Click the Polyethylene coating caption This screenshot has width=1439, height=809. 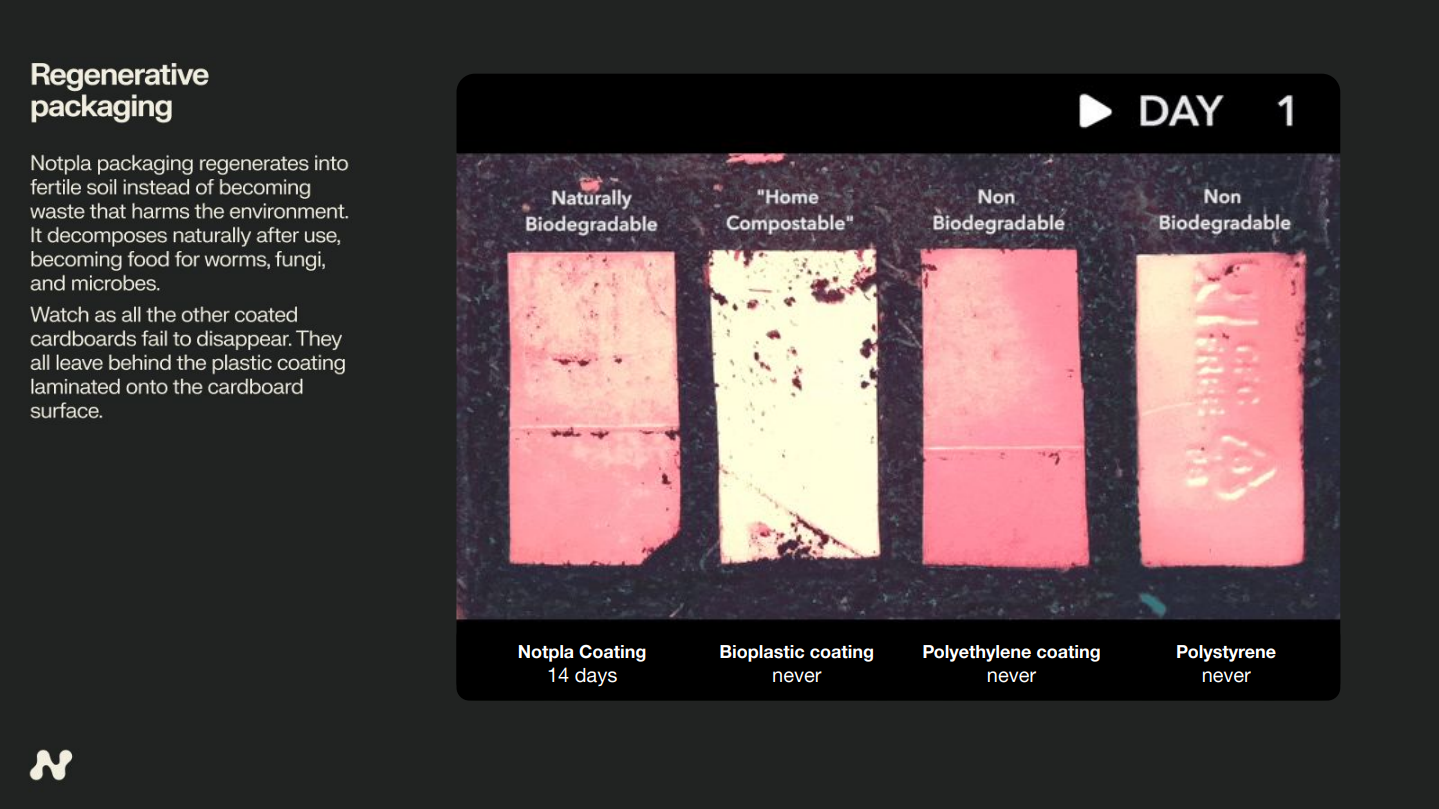tap(1011, 652)
